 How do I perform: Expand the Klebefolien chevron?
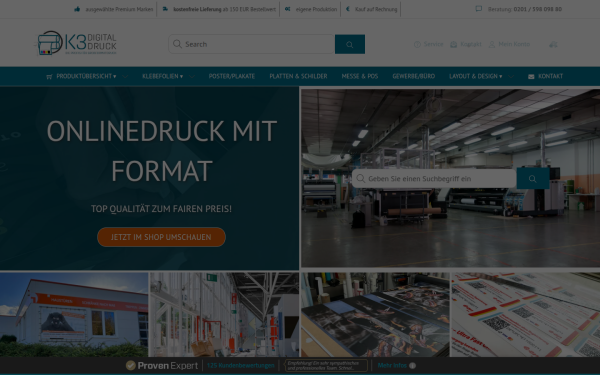click(192, 77)
